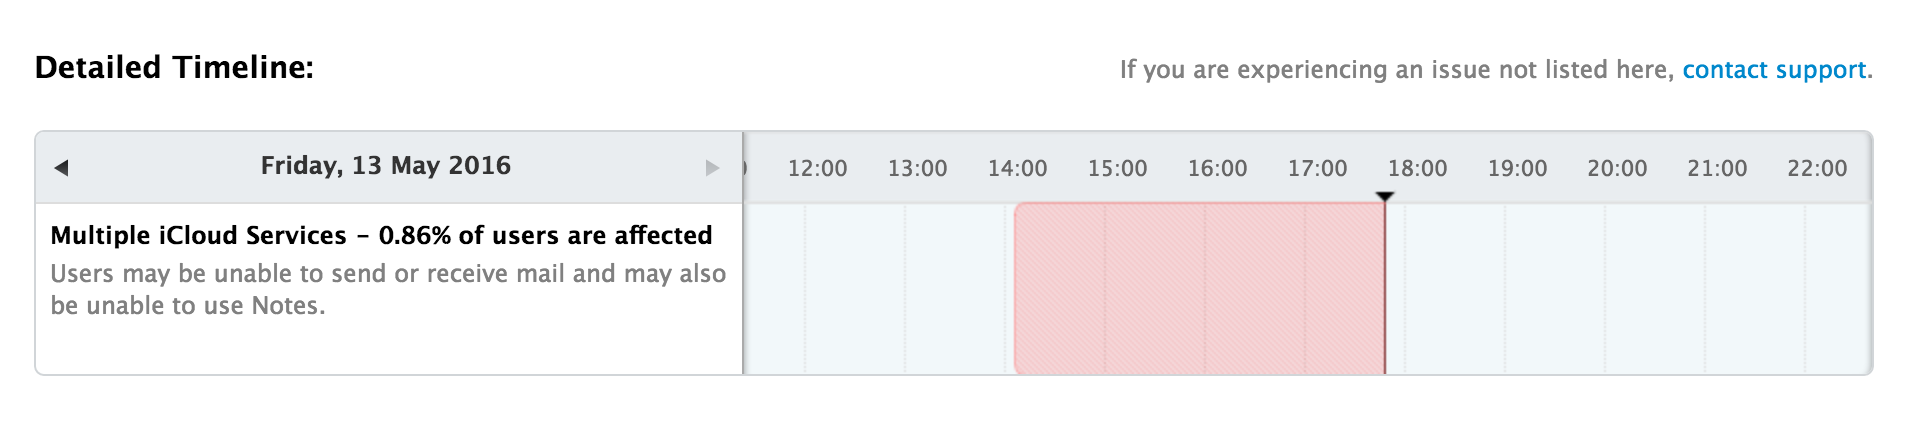Screen dimensions: 1924x434
Task: Click the Multiple iCloud Services issue title
Action: click(381, 236)
